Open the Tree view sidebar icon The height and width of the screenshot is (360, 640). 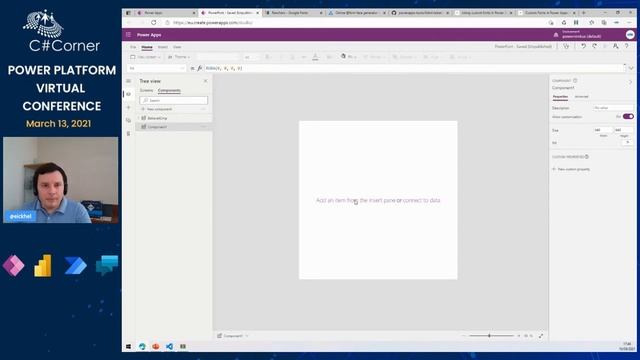(129, 94)
